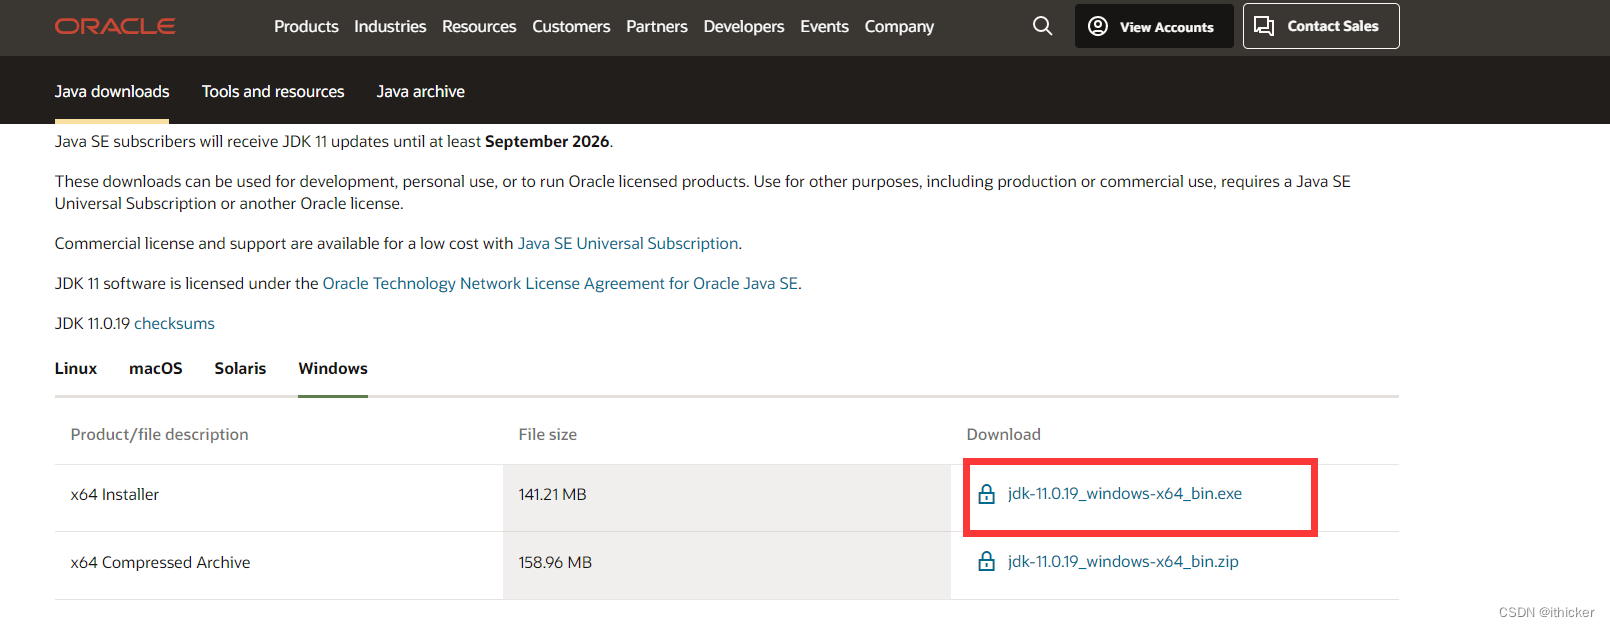Click the Product/file description column header

pyautogui.click(x=159, y=434)
